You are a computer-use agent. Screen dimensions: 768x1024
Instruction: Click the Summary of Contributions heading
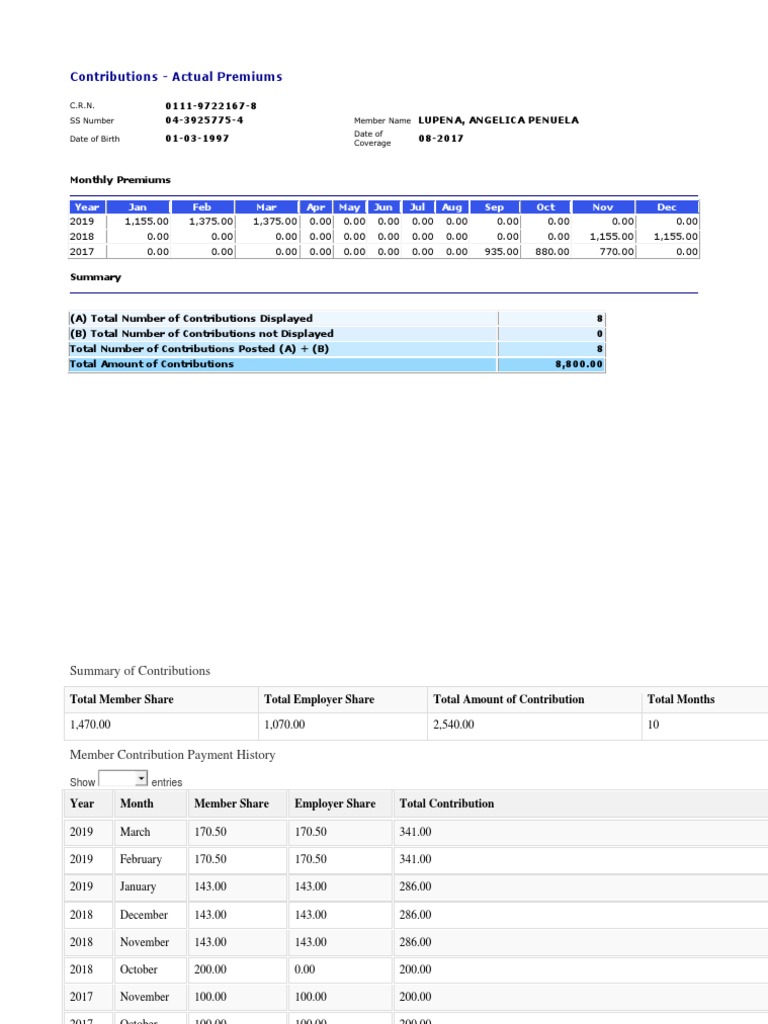pyautogui.click(x=140, y=671)
